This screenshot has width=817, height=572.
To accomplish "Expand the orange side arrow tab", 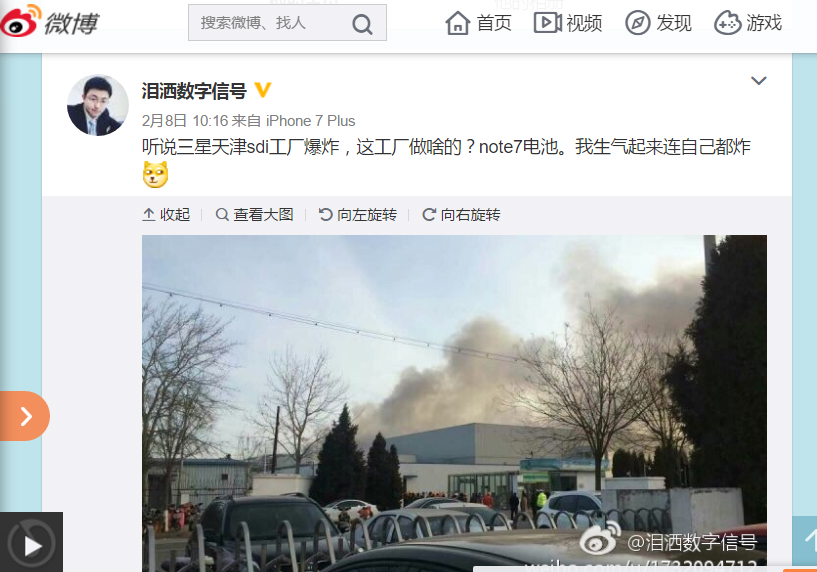I will (24, 416).
